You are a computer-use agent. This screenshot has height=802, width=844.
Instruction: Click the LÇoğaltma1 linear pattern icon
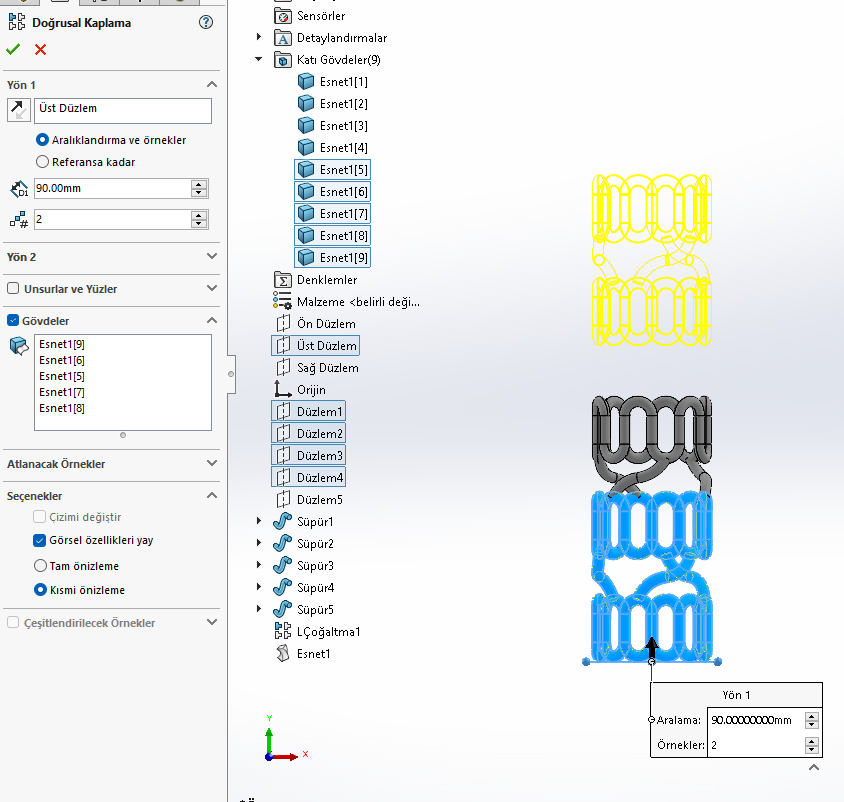(x=282, y=632)
